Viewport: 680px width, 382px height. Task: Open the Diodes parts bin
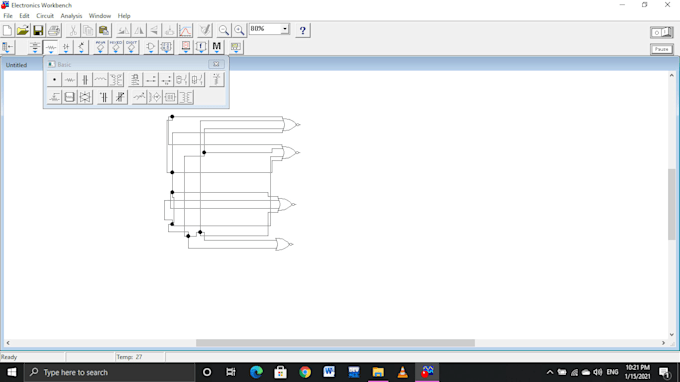66,47
